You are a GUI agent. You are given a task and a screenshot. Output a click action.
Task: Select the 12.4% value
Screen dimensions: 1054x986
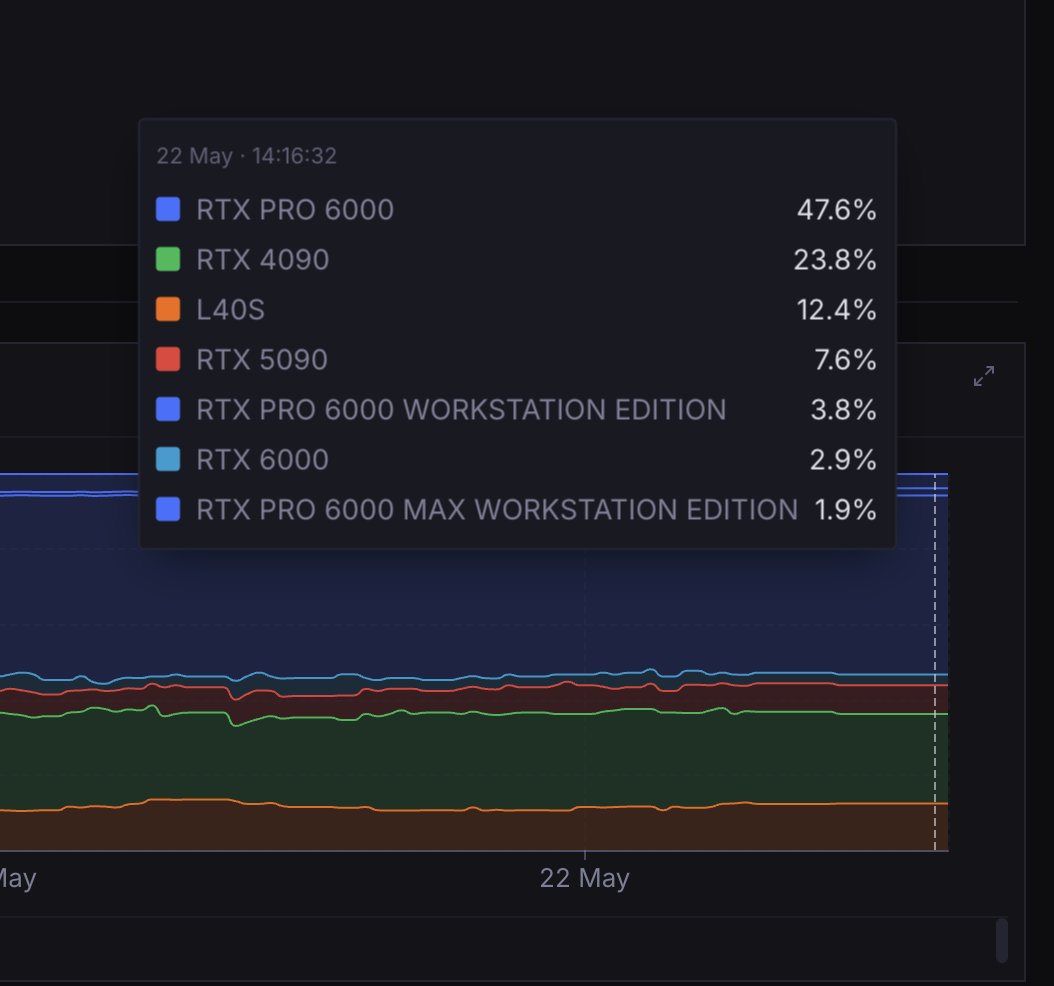[x=836, y=310]
